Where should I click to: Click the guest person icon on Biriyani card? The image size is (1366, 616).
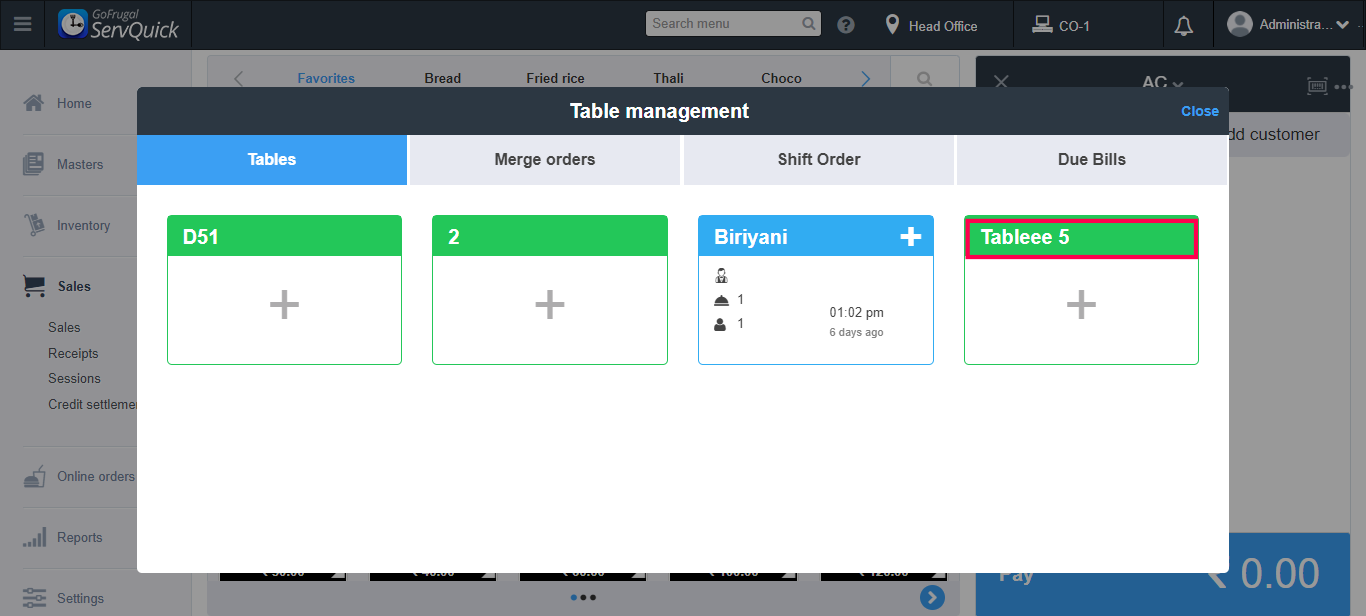click(x=721, y=324)
